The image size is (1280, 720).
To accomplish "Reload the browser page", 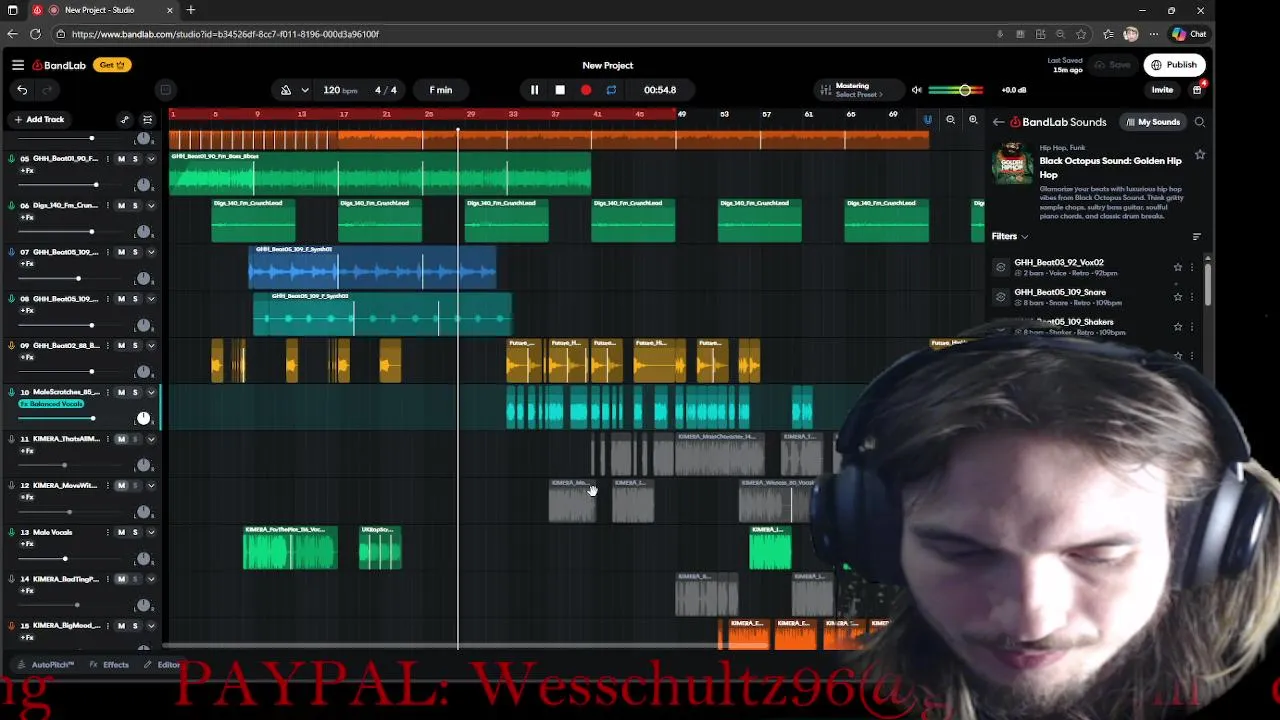I will [35, 34].
